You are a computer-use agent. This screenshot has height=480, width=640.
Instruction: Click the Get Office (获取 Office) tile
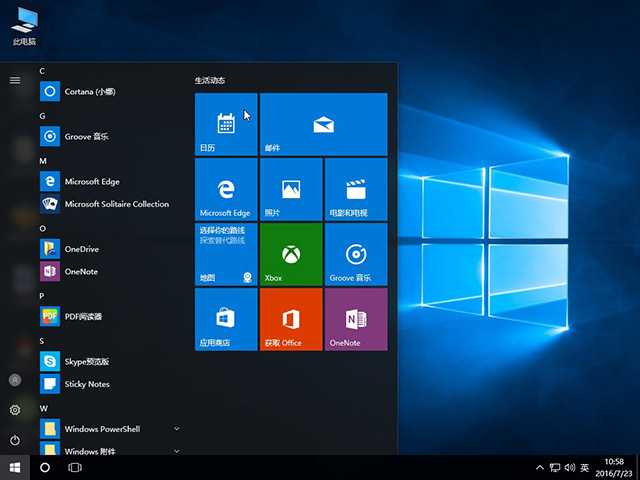click(290, 319)
